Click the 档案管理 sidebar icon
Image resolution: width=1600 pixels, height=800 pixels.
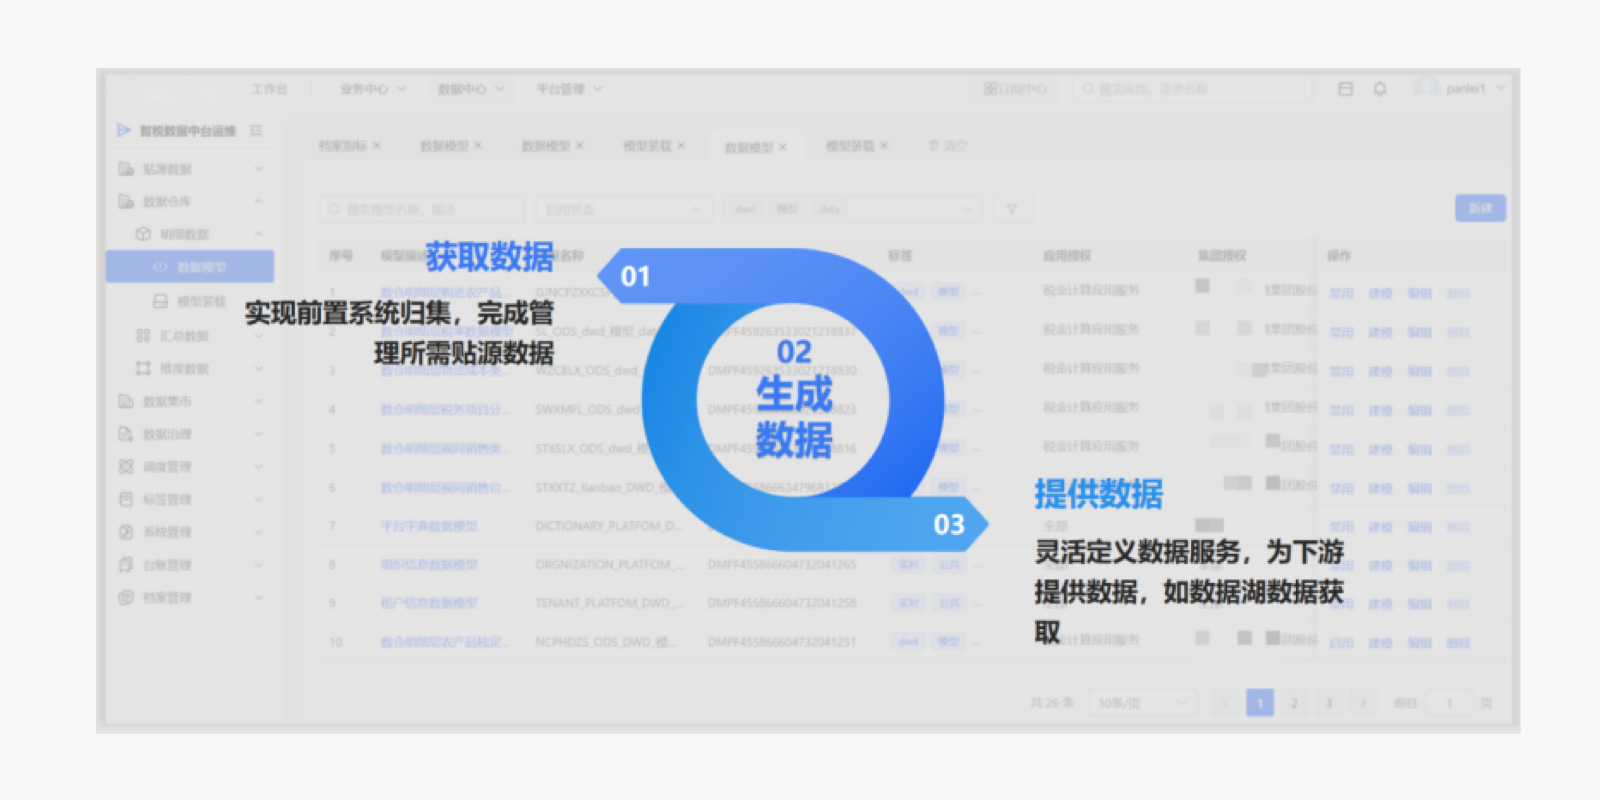tap(126, 598)
